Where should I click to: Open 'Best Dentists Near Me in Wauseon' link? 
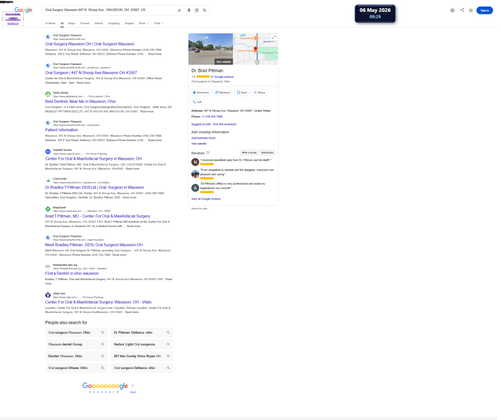coord(80,101)
